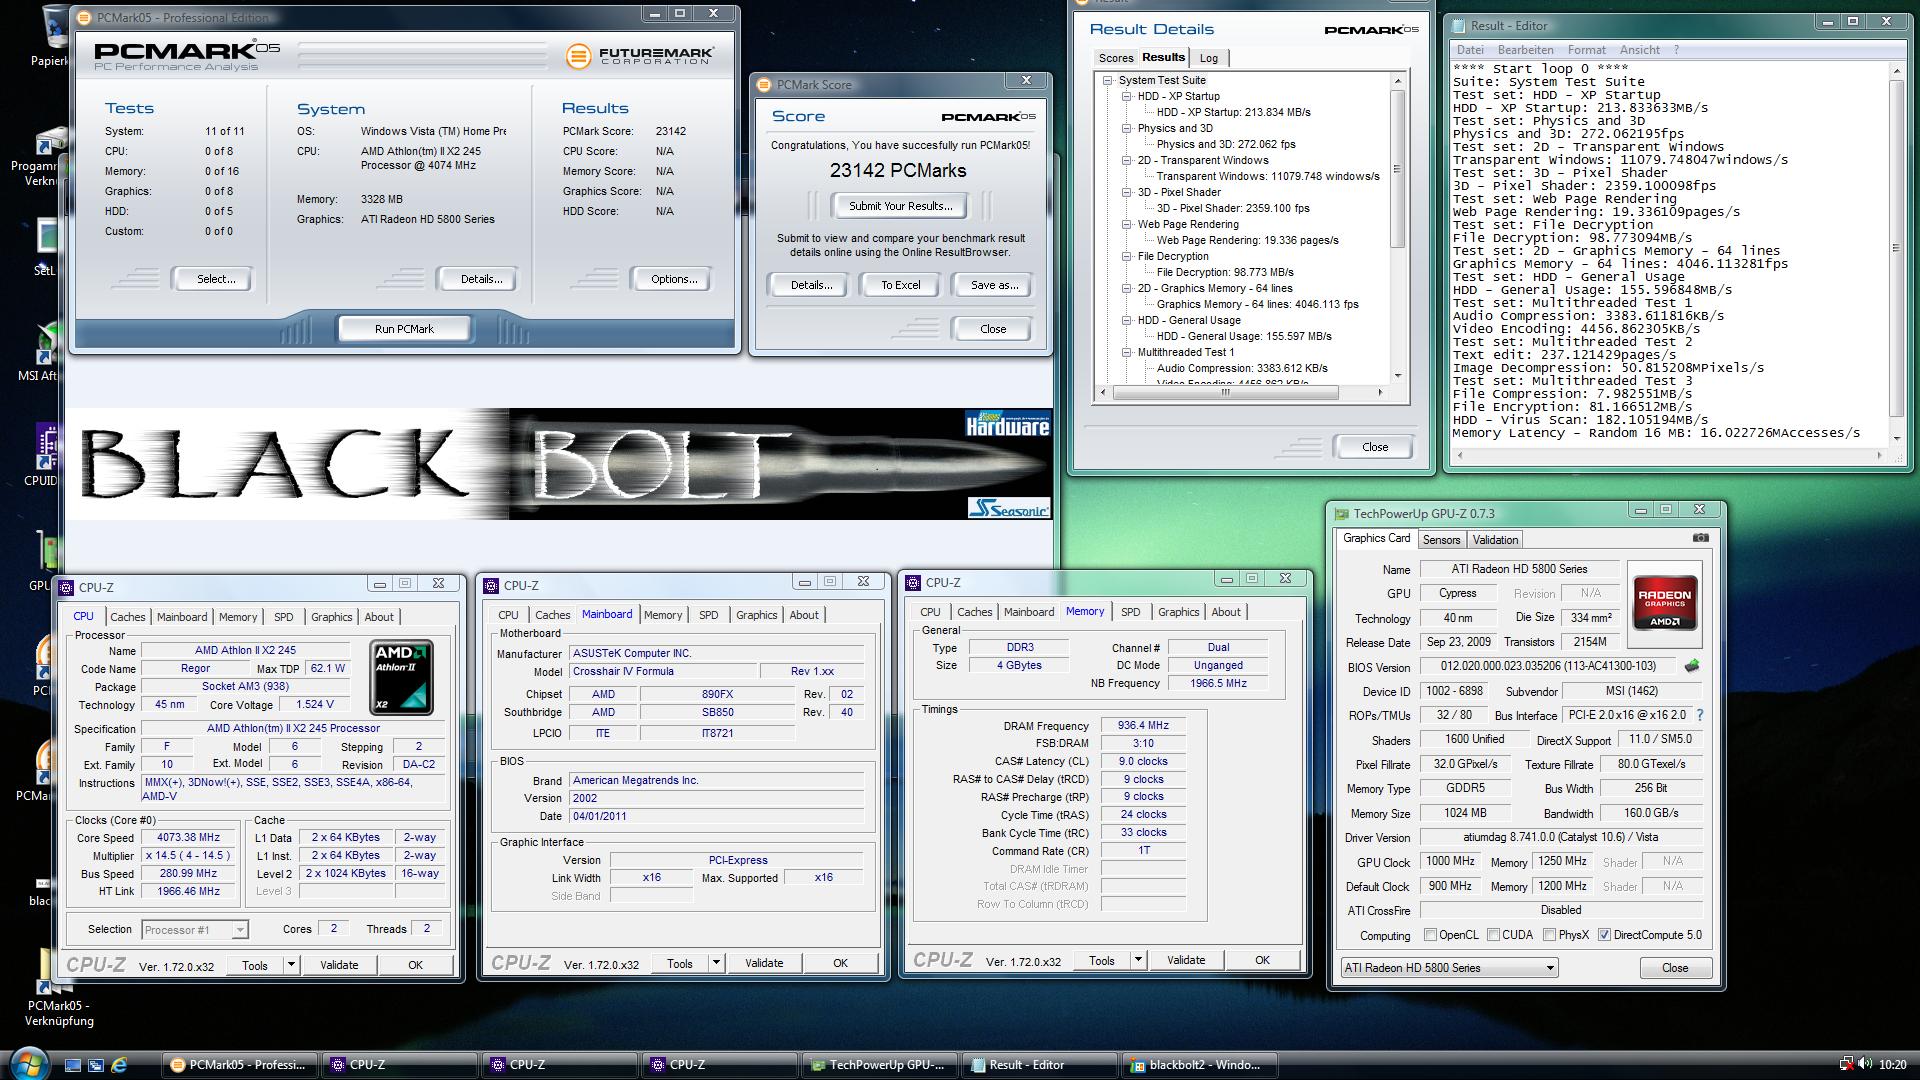Click the GPU-Z title bar app icon
The width and height of the screenshot is (1920, 1080).
pyautogui.click(x=1341, y=514)
